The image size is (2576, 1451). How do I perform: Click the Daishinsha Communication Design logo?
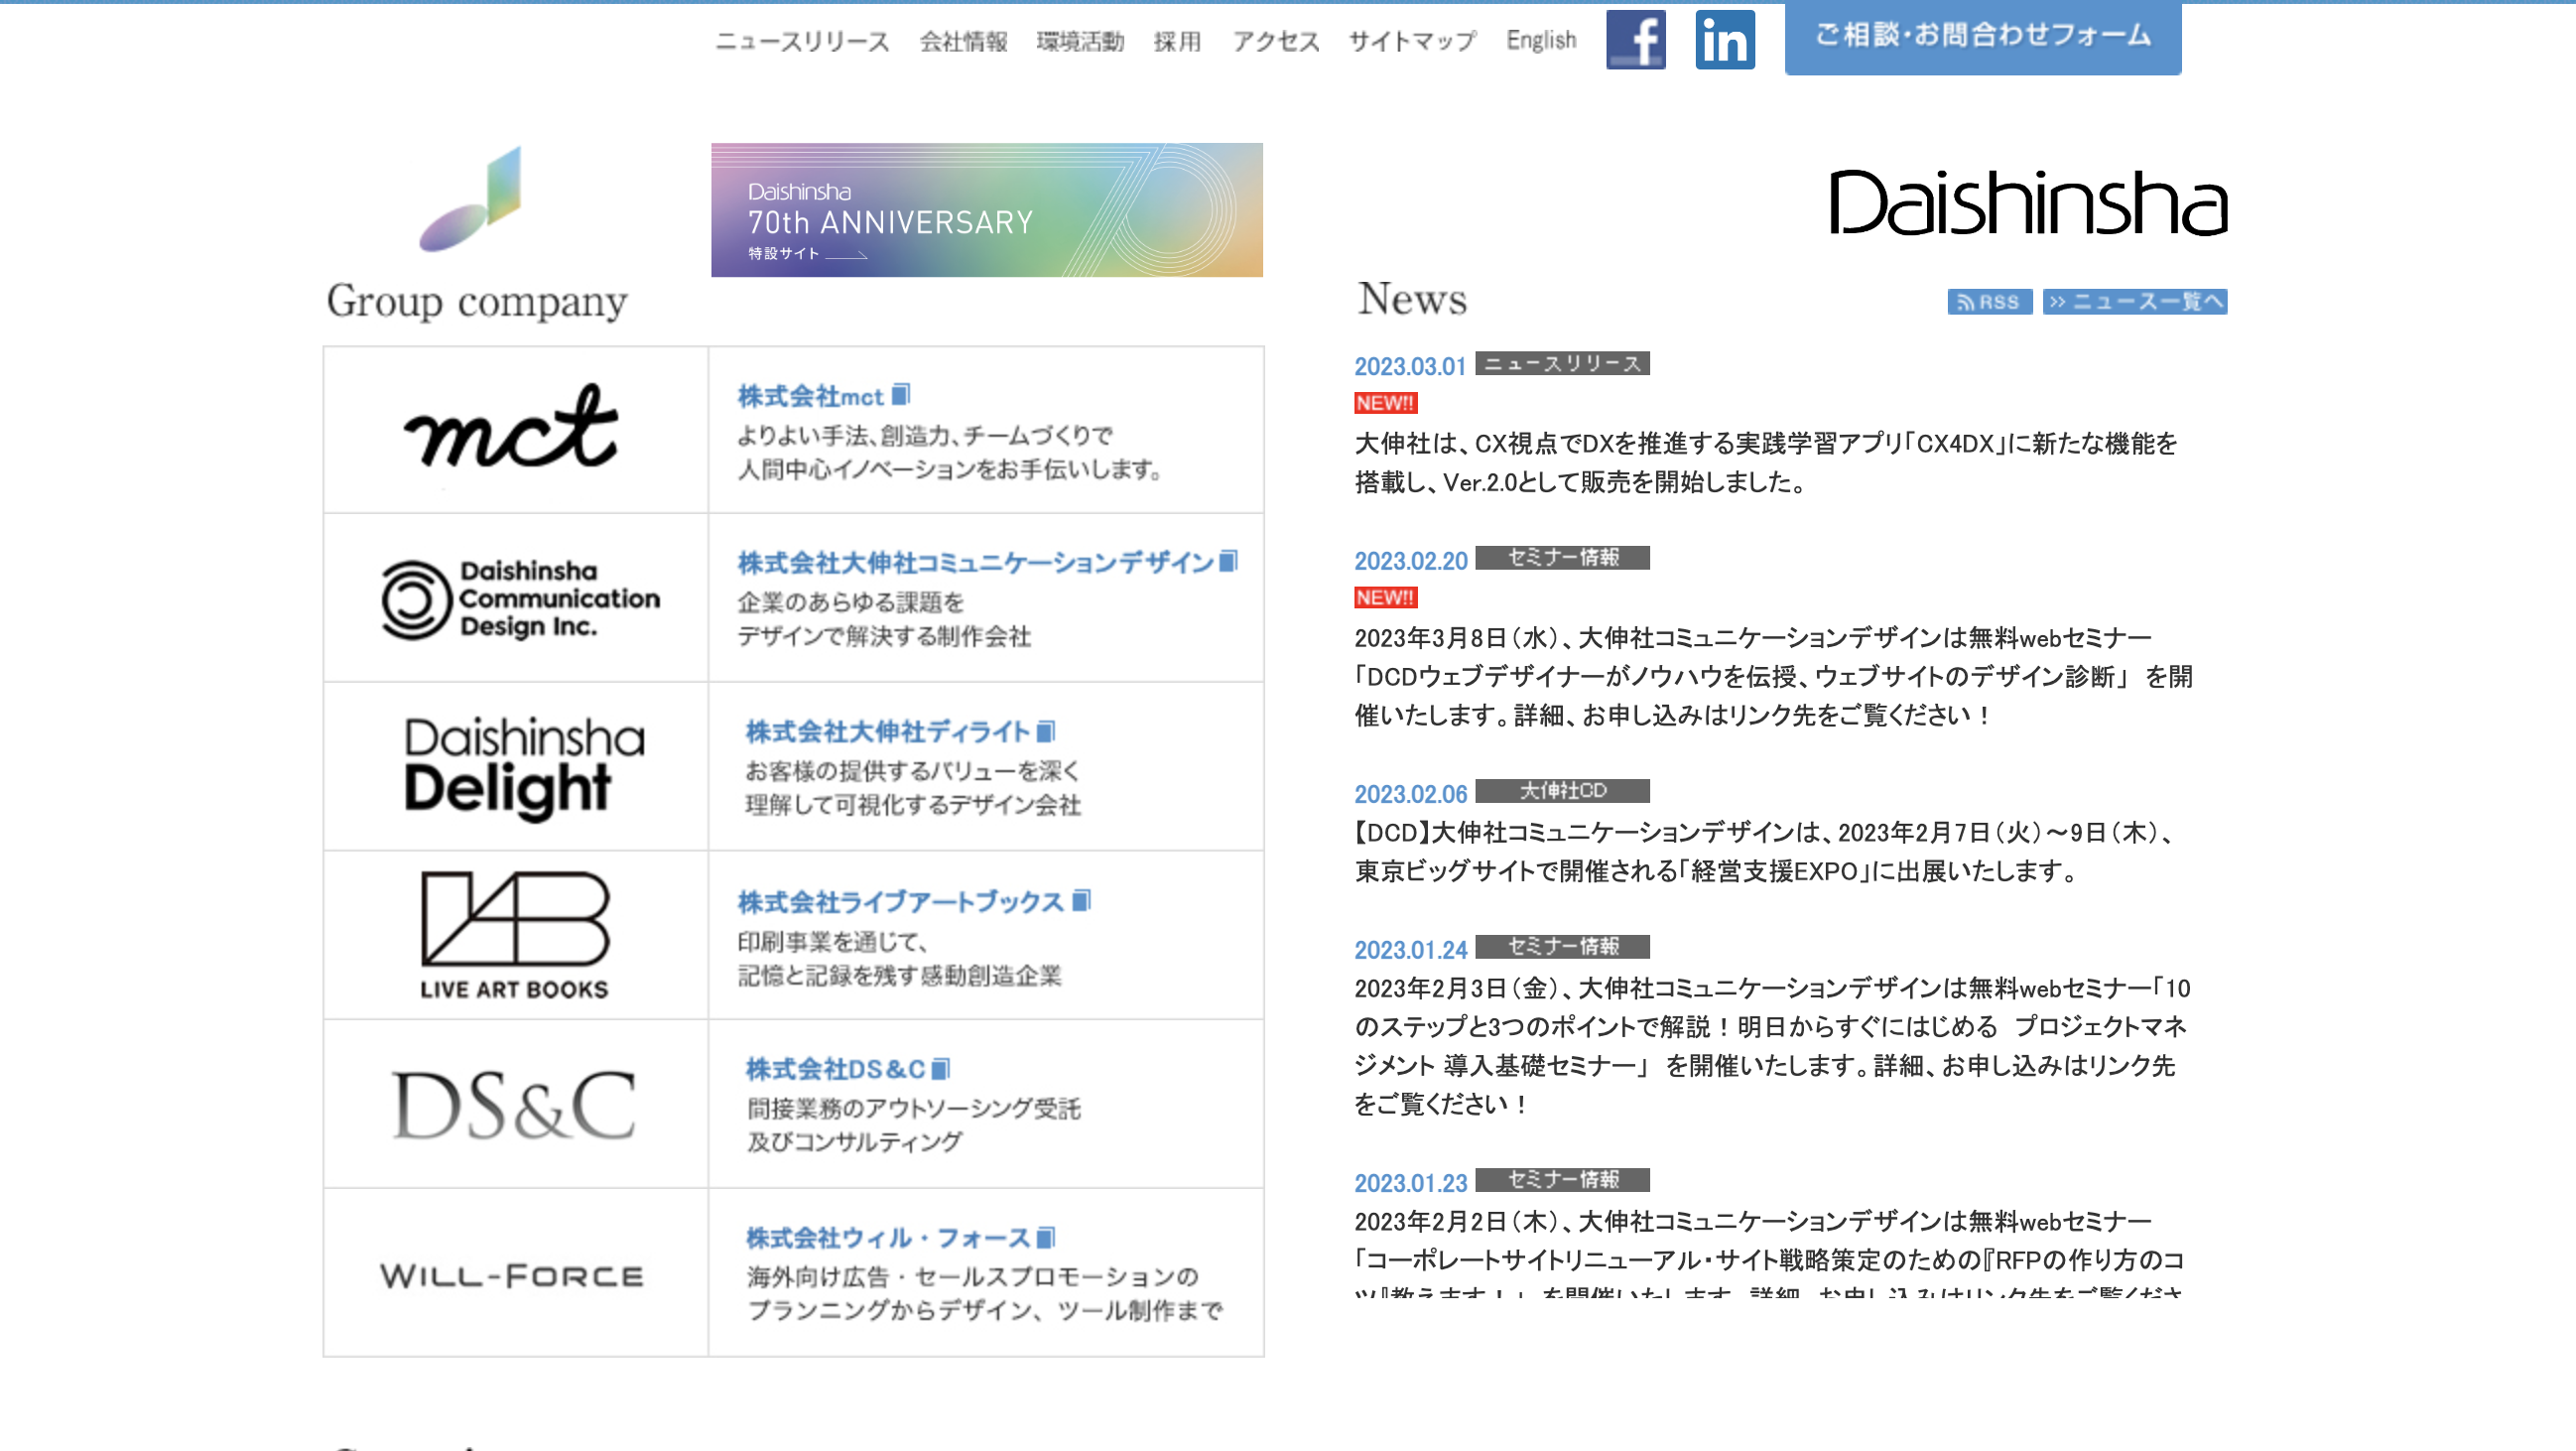(513, 599)
